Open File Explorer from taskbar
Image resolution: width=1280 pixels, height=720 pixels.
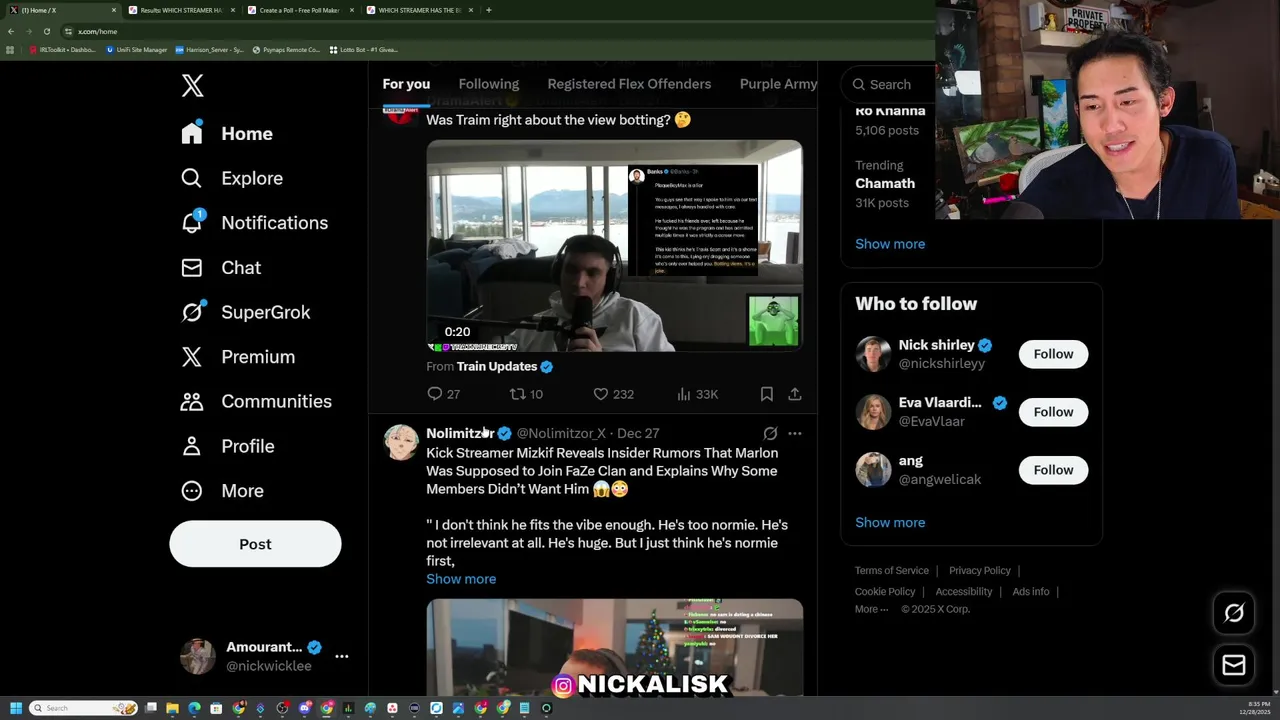pos(172,708)
